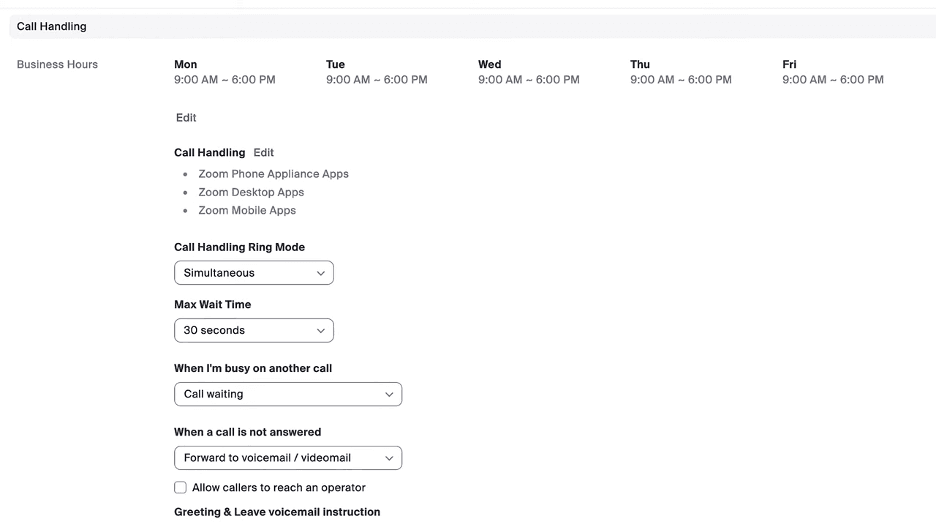Select Friday 9:00 AM ~ 6:00 PM hours

click(x=832, y=80)
